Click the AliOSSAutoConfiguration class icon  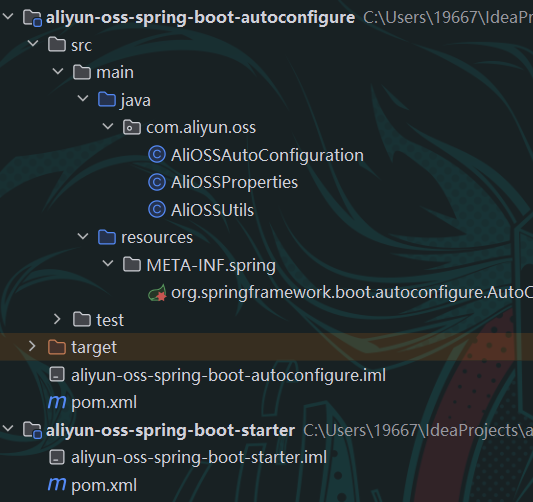(157, 155)
